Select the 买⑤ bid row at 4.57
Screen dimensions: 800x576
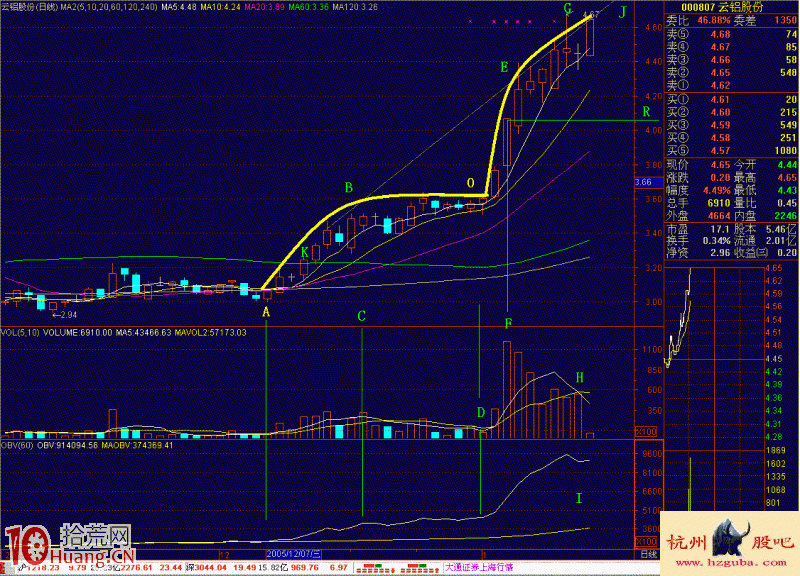point(732,151)
